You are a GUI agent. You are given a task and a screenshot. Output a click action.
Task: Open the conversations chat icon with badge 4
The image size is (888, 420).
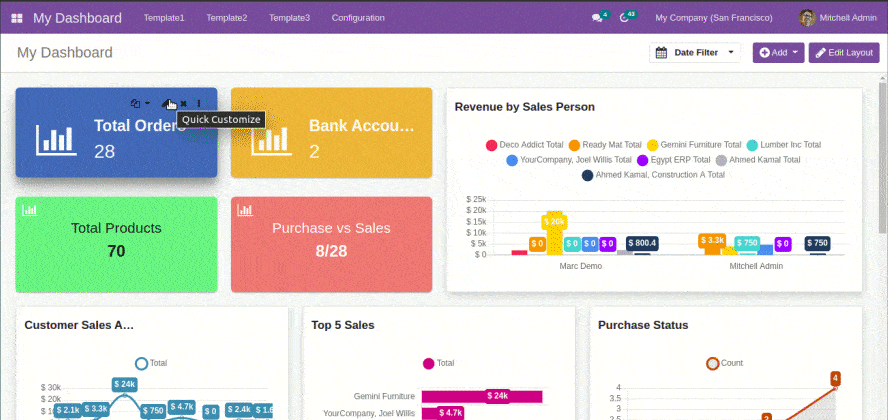598,18
